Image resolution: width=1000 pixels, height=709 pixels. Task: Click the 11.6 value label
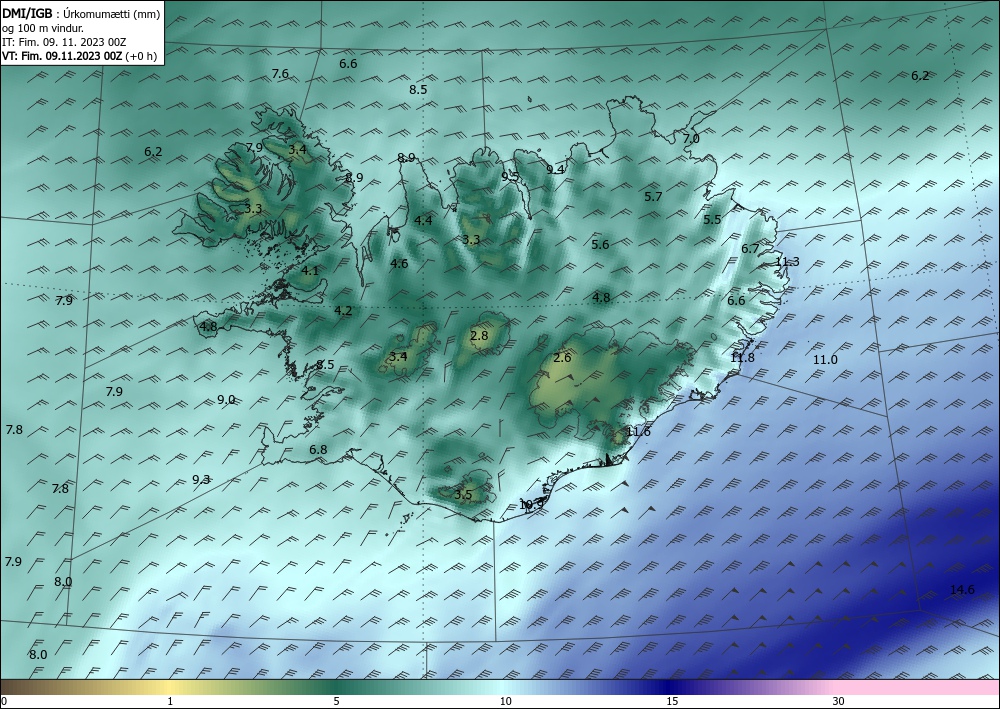638,432
